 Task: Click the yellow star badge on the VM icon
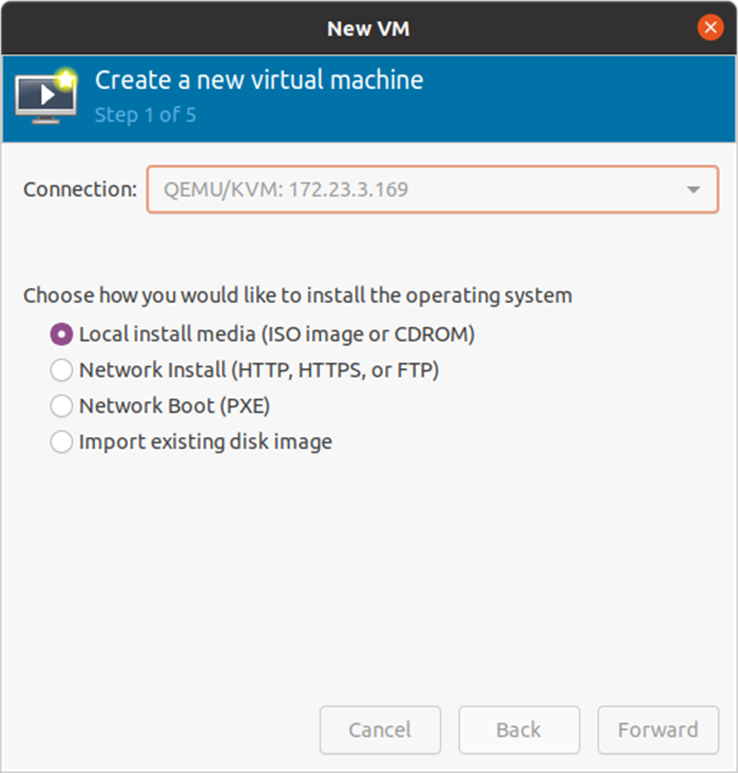pos(66,78)
